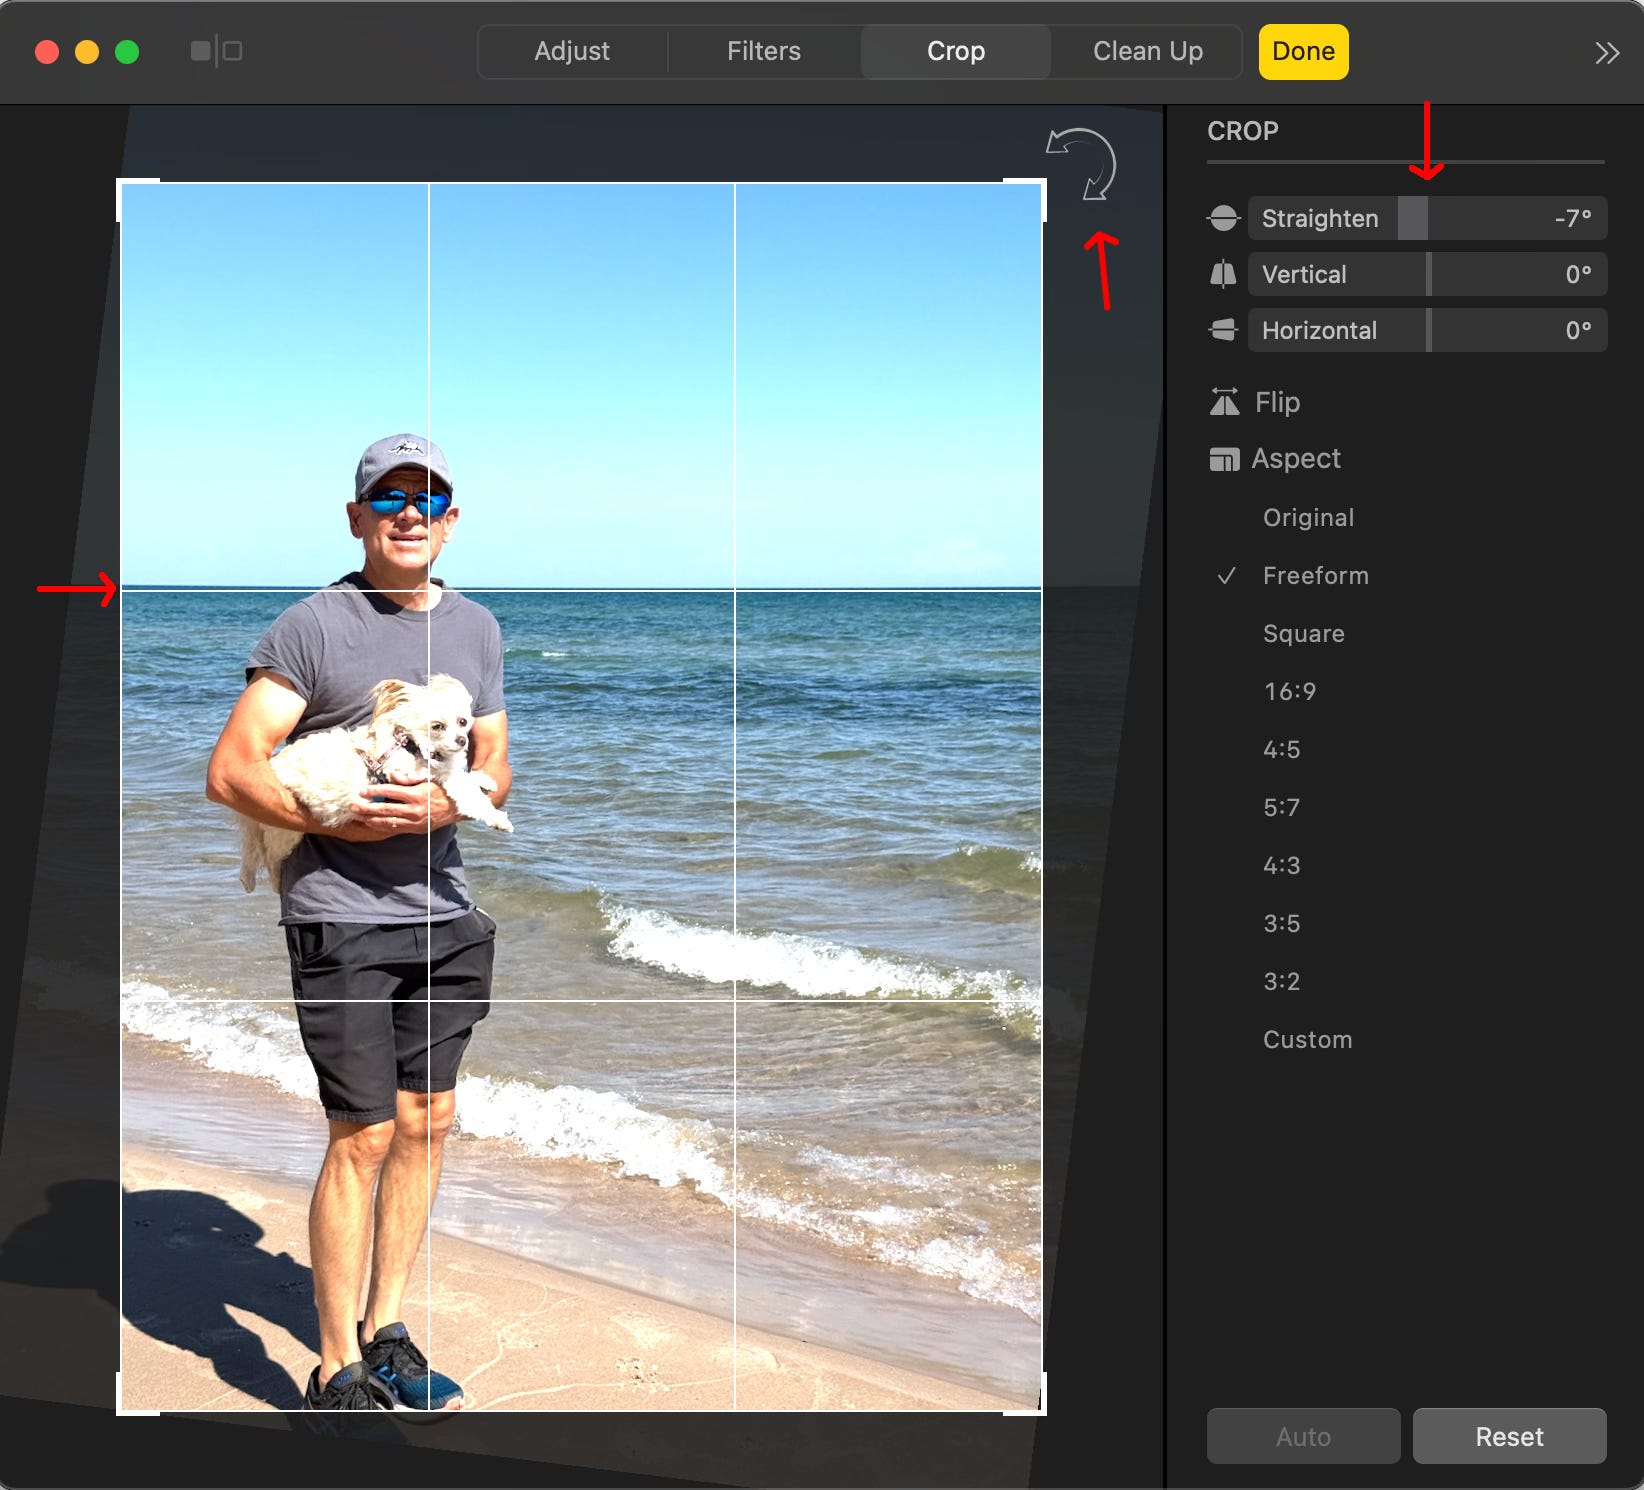Click the top-left crop corner handle
Image resolution: width=1644 pixels, height=1490 pixels.
pyautogui.click(x=121, y=183)
